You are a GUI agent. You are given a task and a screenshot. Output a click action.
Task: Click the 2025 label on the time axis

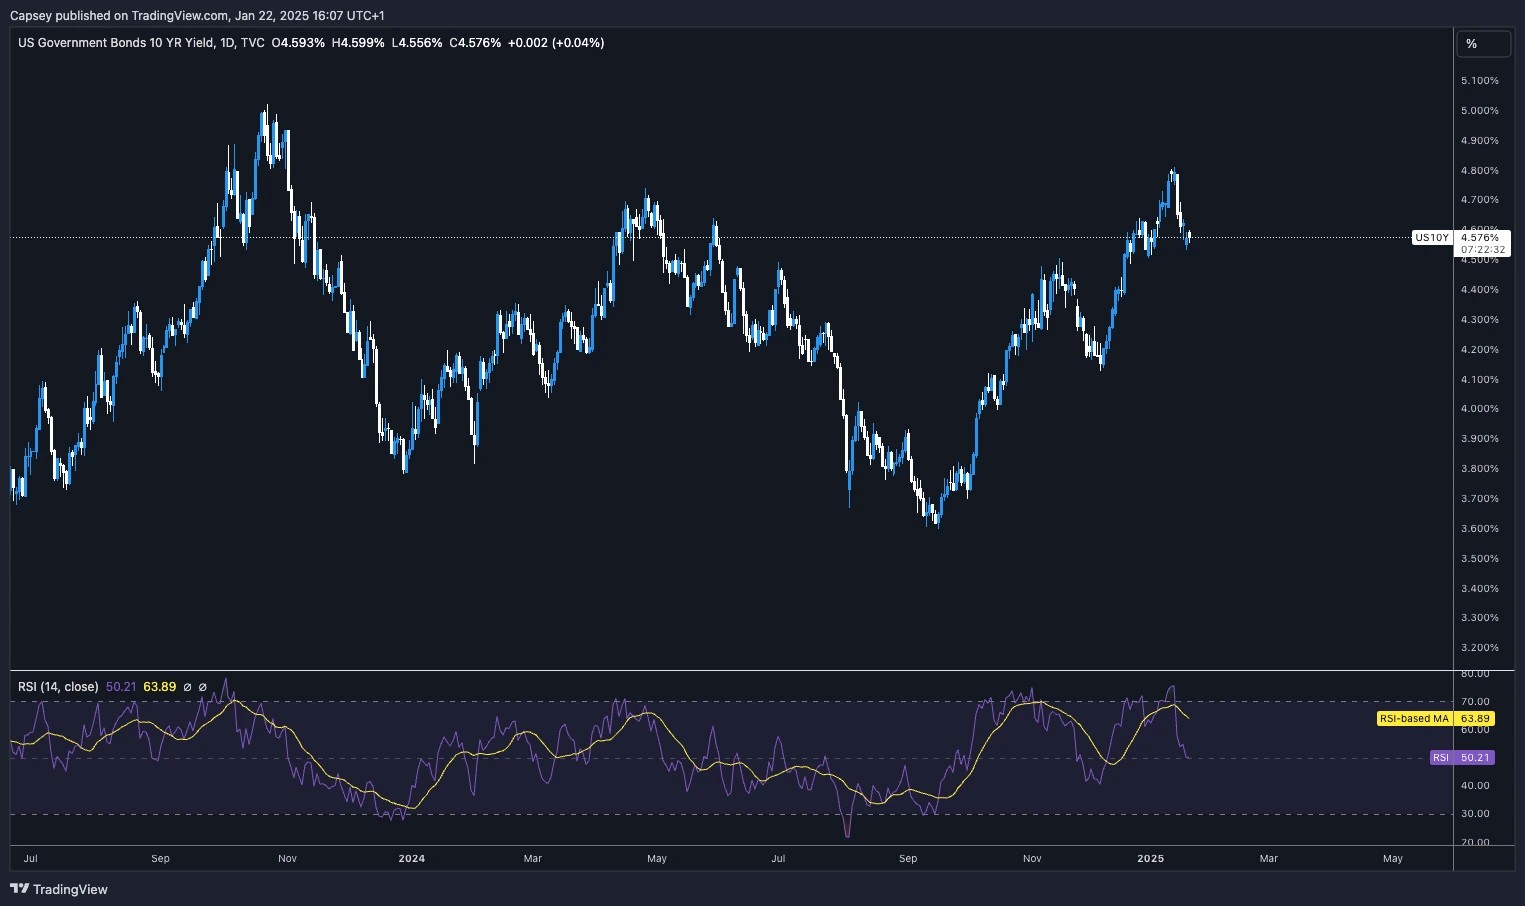pos(1150,858)
